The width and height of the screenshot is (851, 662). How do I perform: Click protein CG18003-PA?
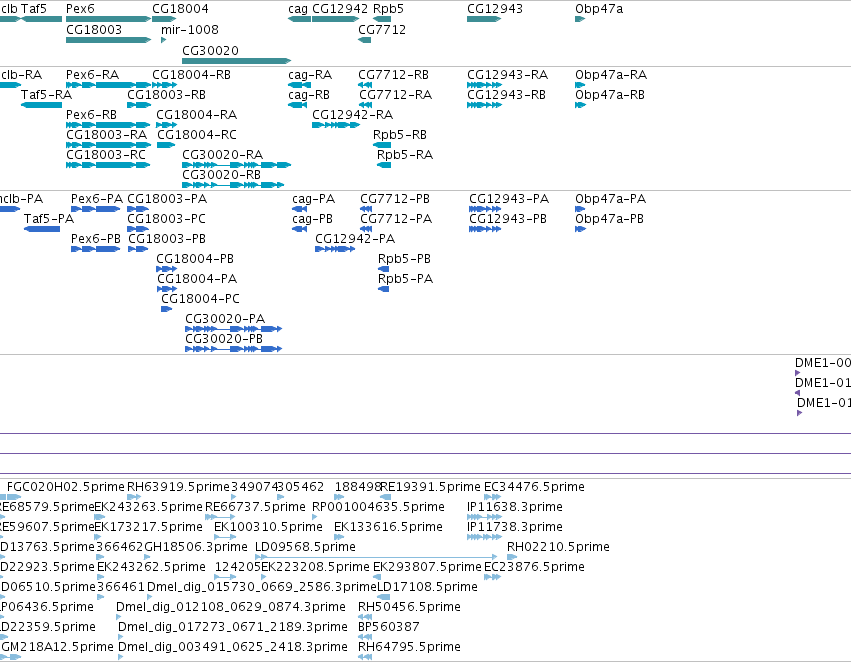tap(167, 199)
